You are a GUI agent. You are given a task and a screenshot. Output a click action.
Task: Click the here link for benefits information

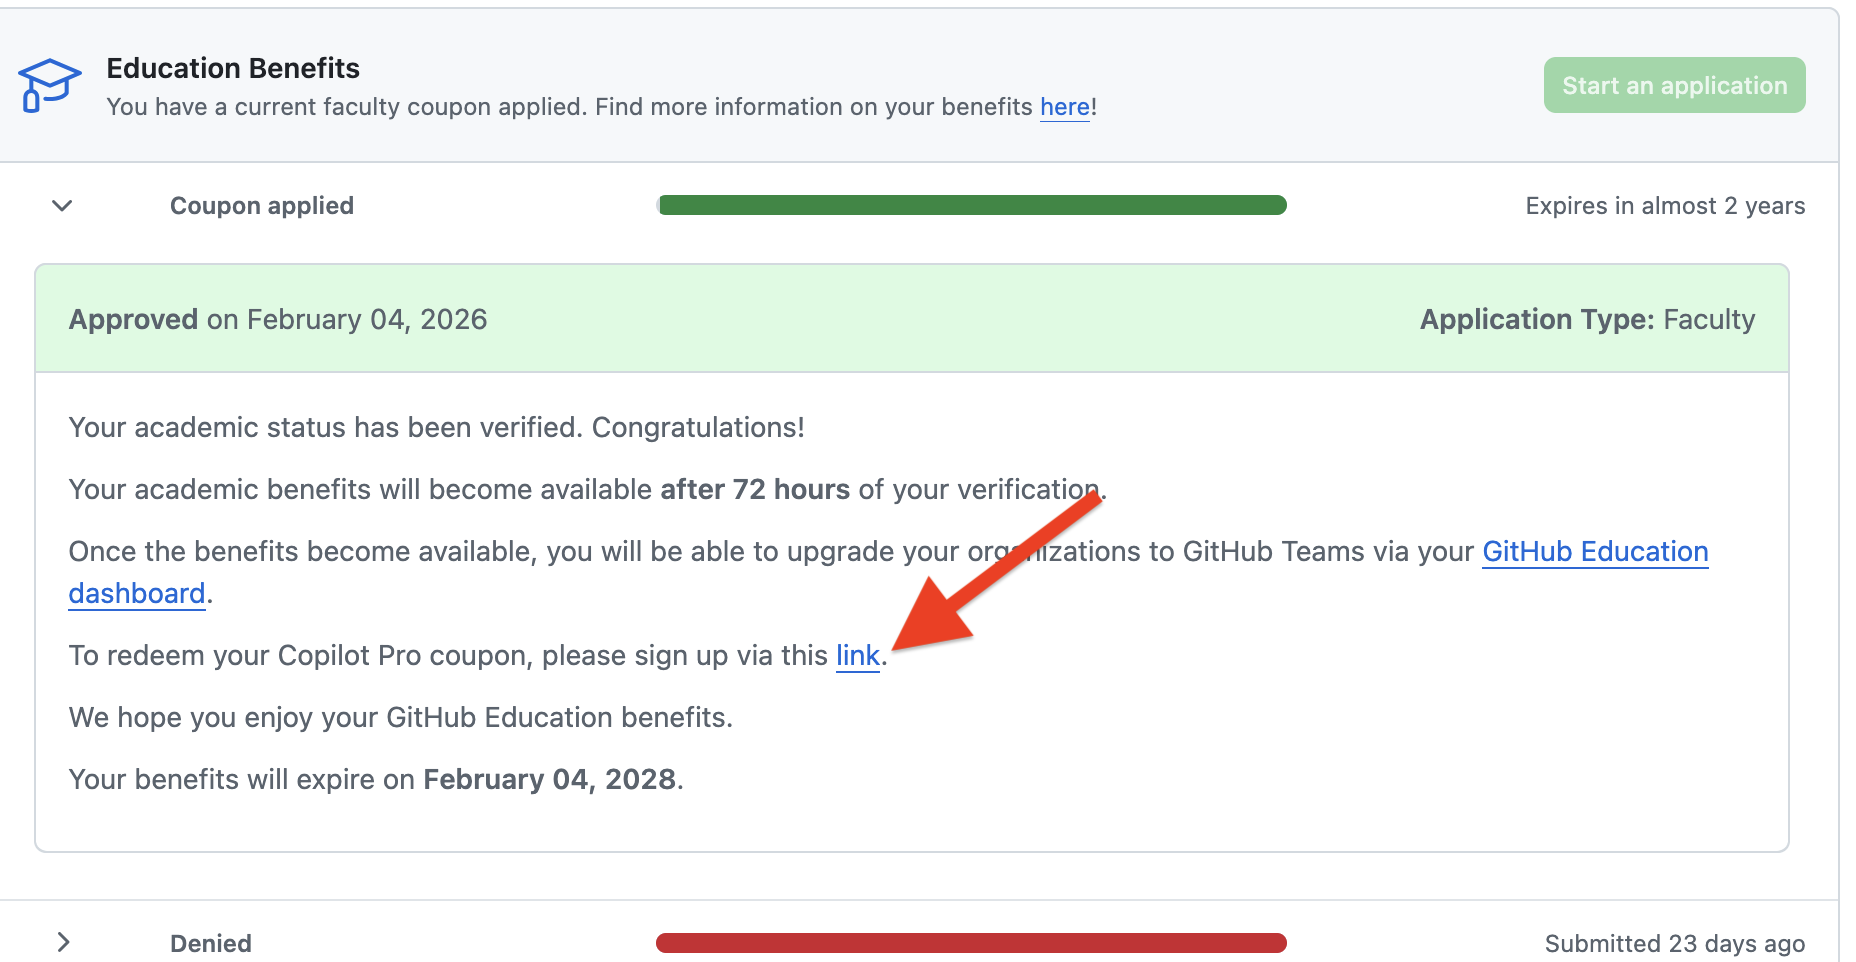pyautogui.click(x=1063, y=107)
